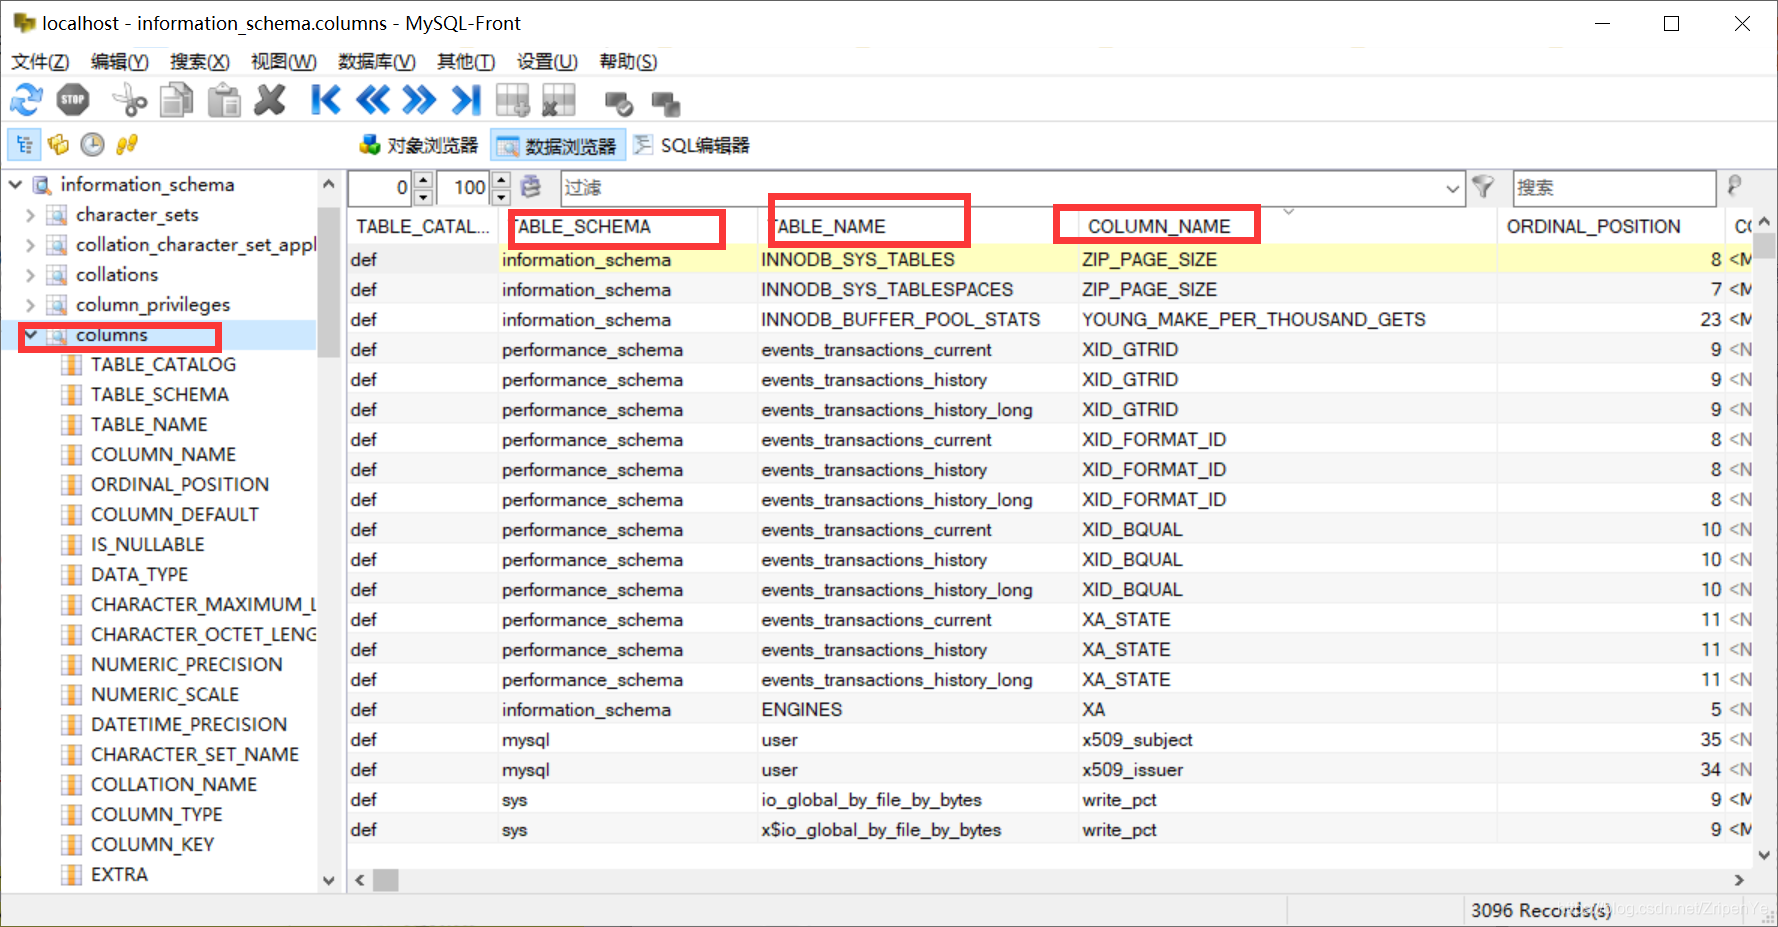Select the columns table in tree
Image resolution: width=1778 pixels, height=927 pixels.
[x=111, y=335]
